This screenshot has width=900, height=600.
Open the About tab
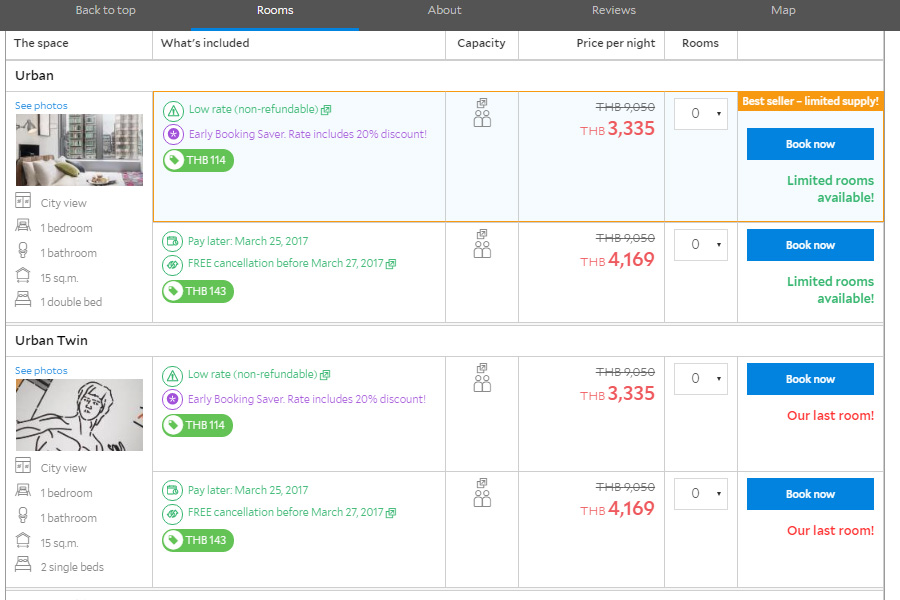pos(444,10)
